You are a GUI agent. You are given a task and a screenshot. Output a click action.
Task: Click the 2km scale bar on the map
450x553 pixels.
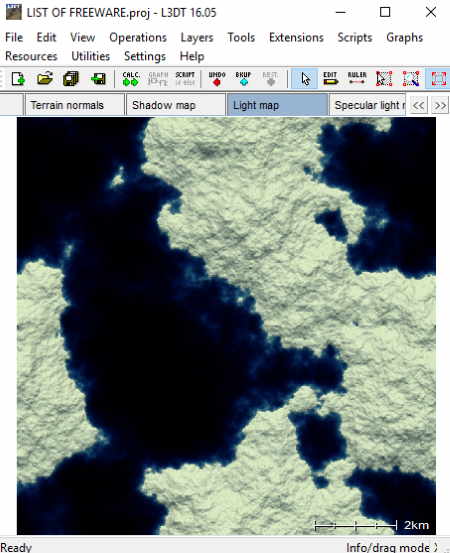(372, 525)
